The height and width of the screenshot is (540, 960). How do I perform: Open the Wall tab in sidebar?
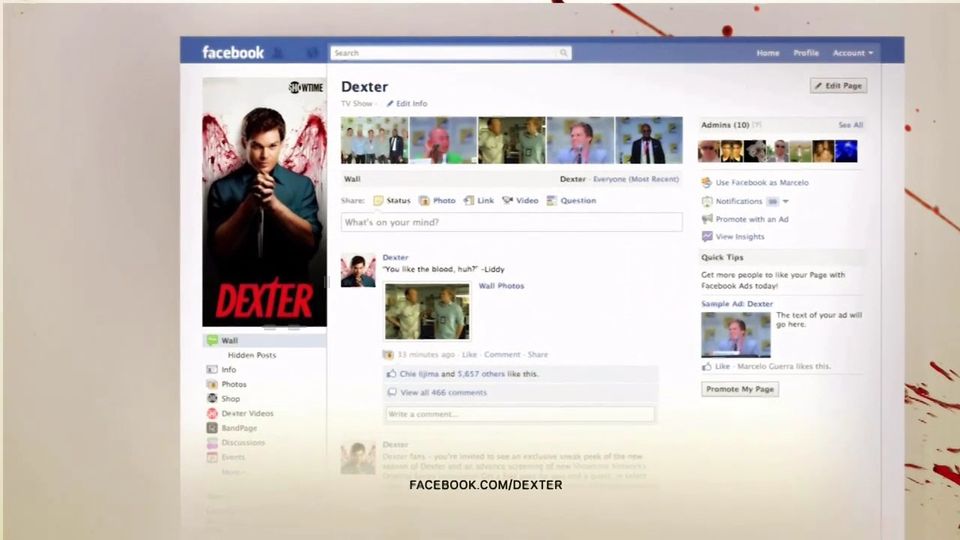click(264, 340)
